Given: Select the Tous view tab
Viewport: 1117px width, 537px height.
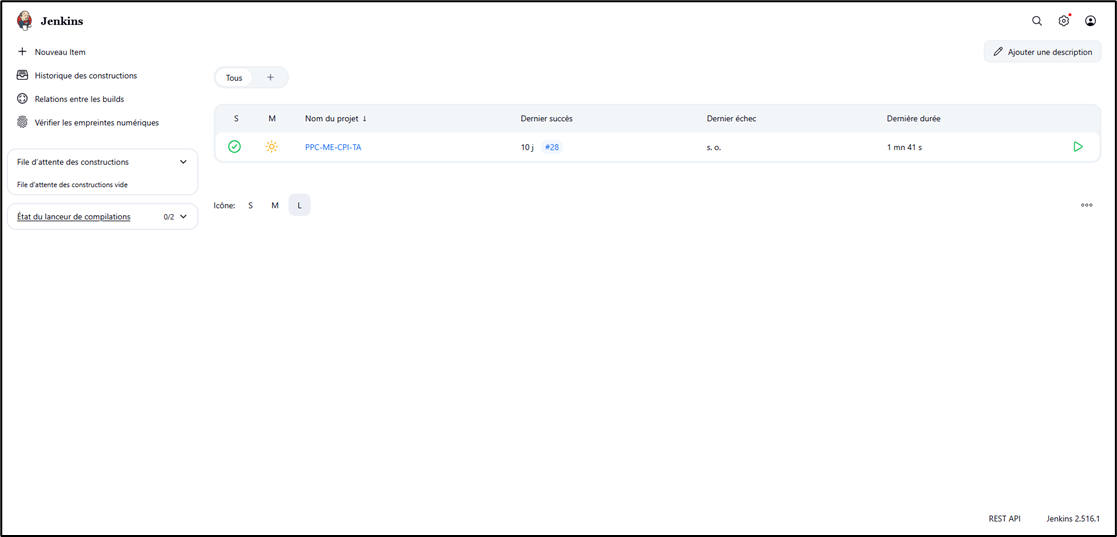Looking at the screenshot, I should [x=234, y=78].
